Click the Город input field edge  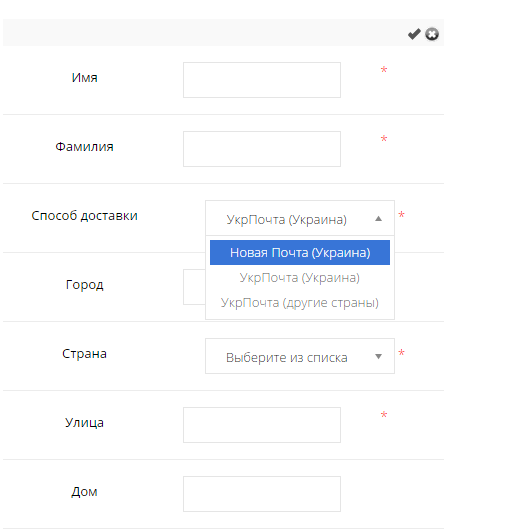pyautogui.click(x=194, y=287)
